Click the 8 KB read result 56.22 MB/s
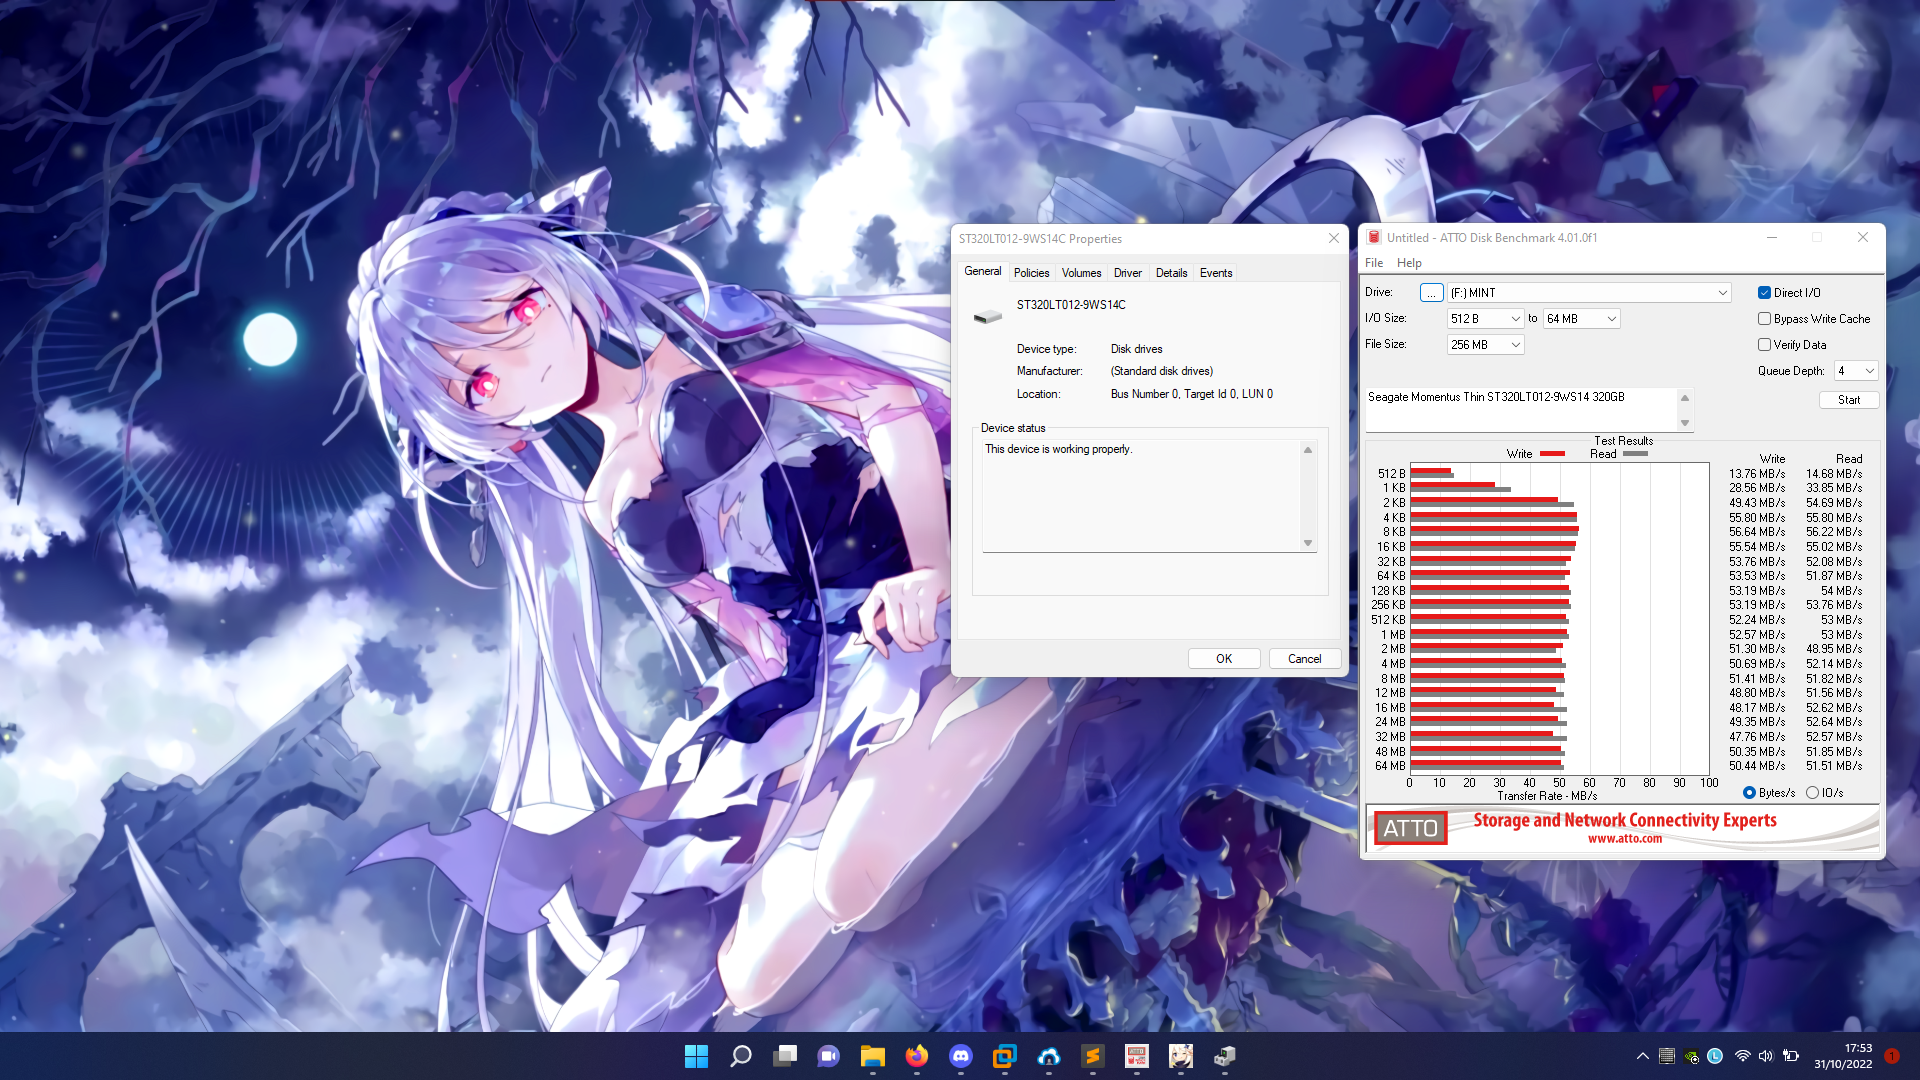The width and height of the screenshot is (1920, 1080). 1834,532
